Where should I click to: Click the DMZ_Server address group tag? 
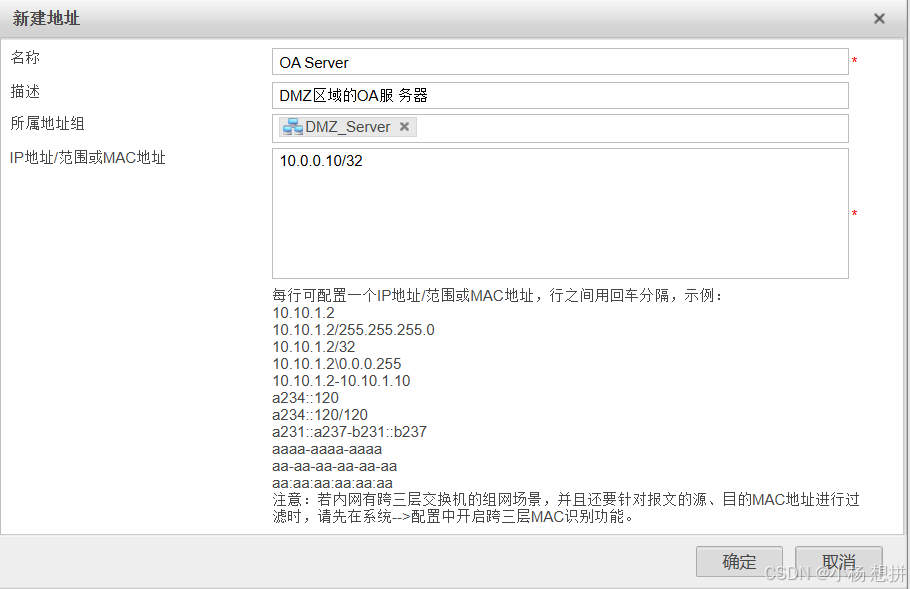click(x=347, y=127)
